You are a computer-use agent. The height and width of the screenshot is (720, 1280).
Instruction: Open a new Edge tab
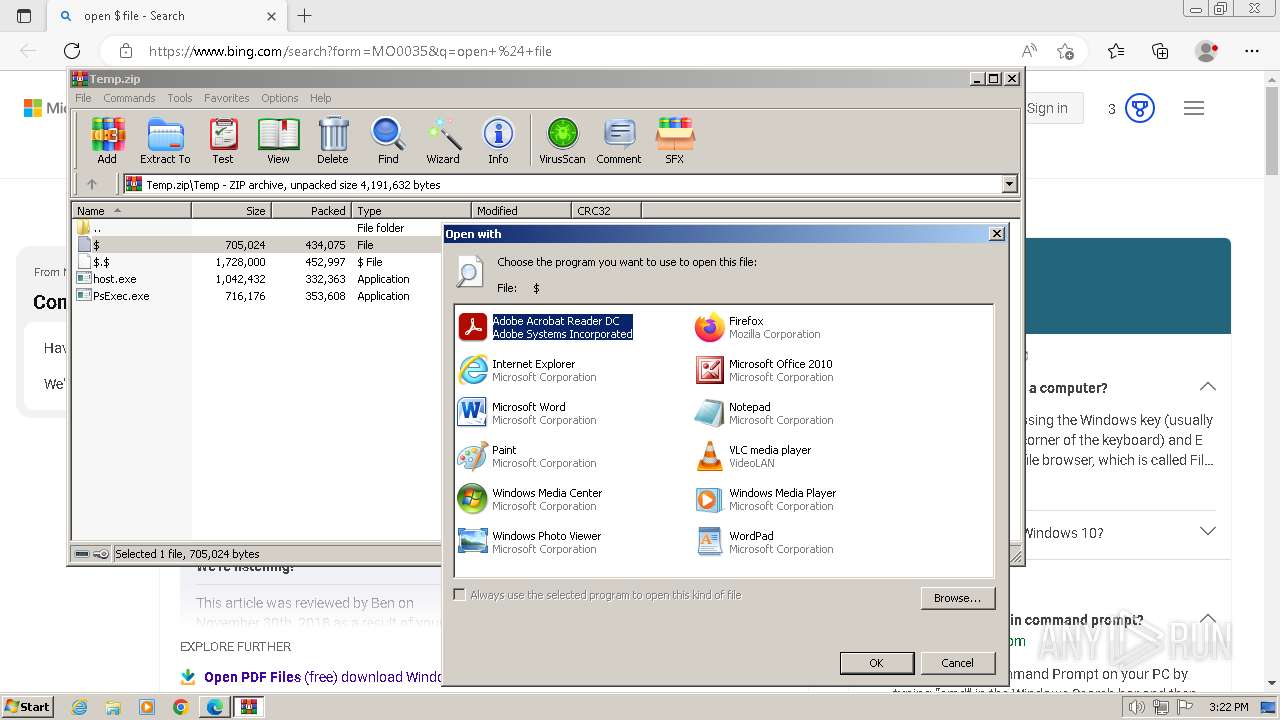[305, 16]
